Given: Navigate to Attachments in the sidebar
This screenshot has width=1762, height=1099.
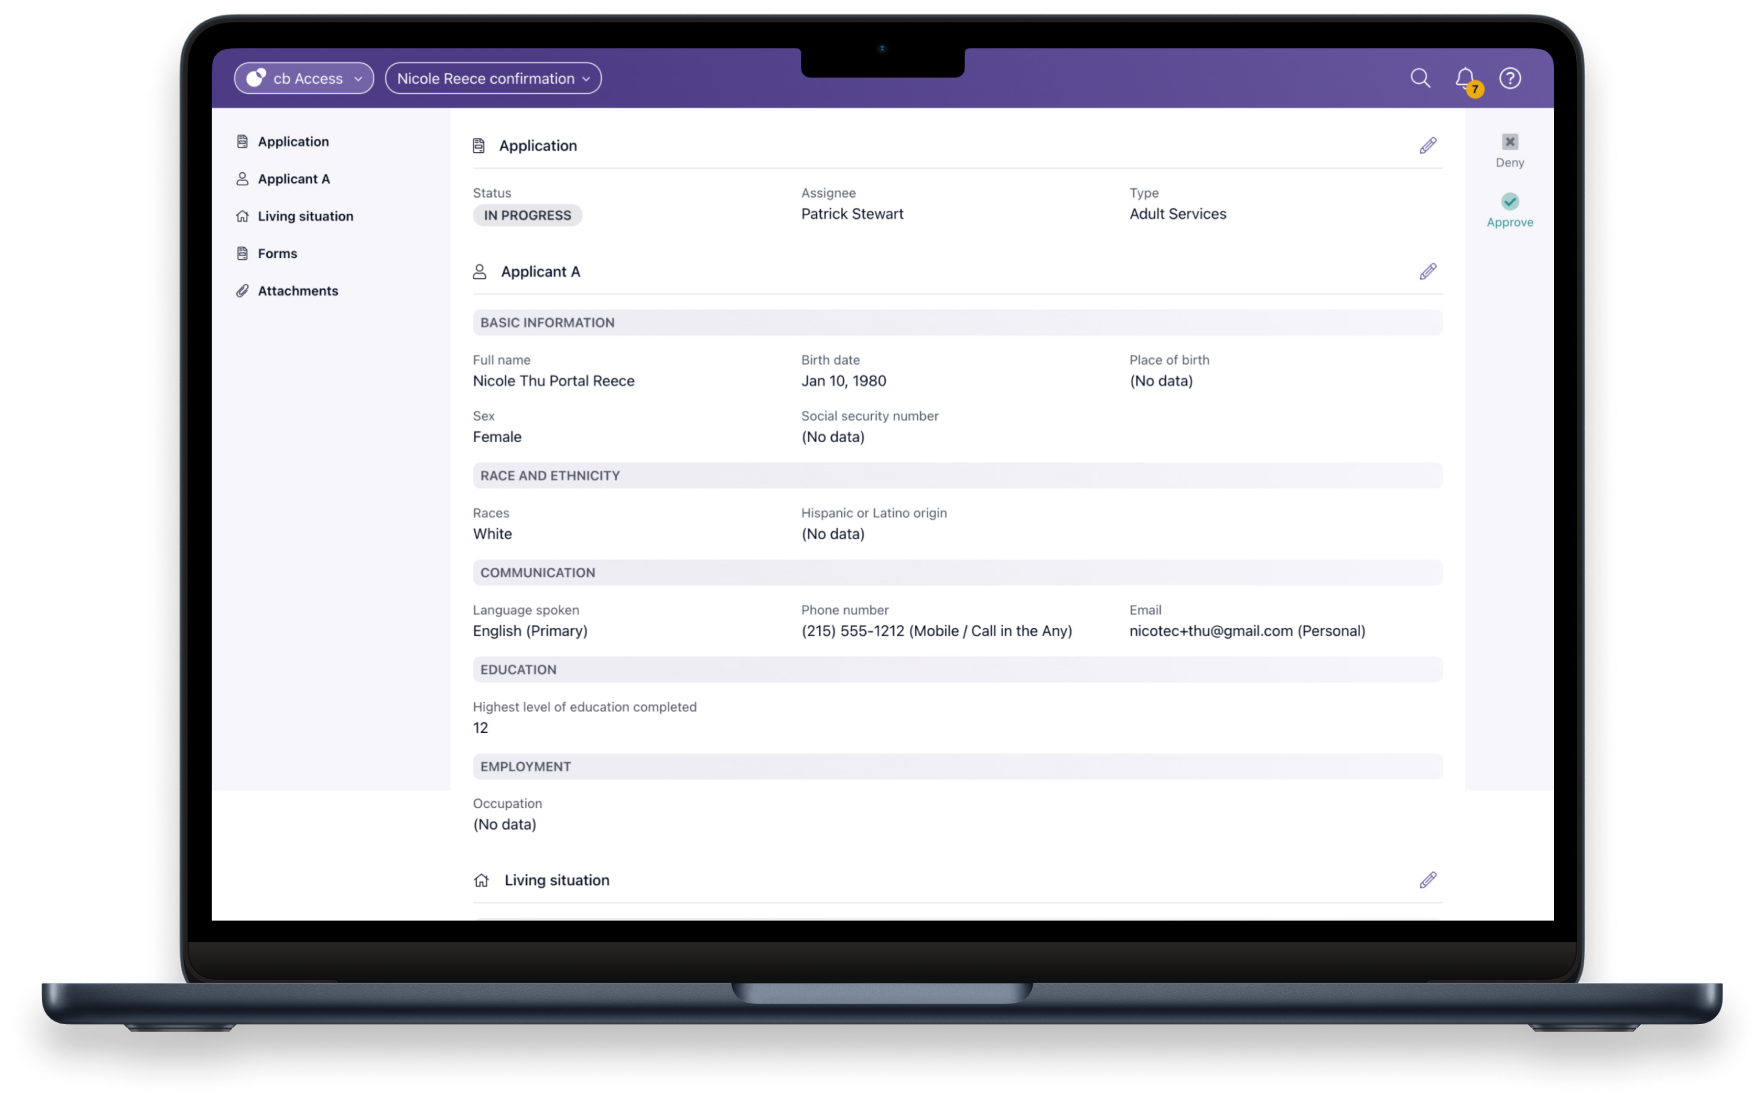Looking at the screenshot, I should (x=297, y=290).
